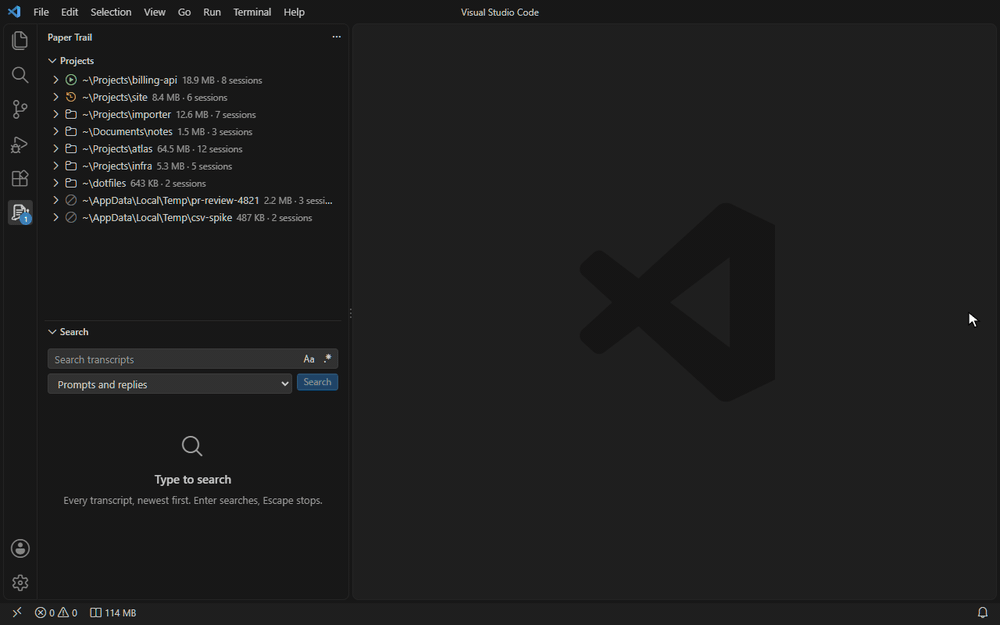
Task: Open the Search view magnifier in the activity bar
Action: point(20,75)
